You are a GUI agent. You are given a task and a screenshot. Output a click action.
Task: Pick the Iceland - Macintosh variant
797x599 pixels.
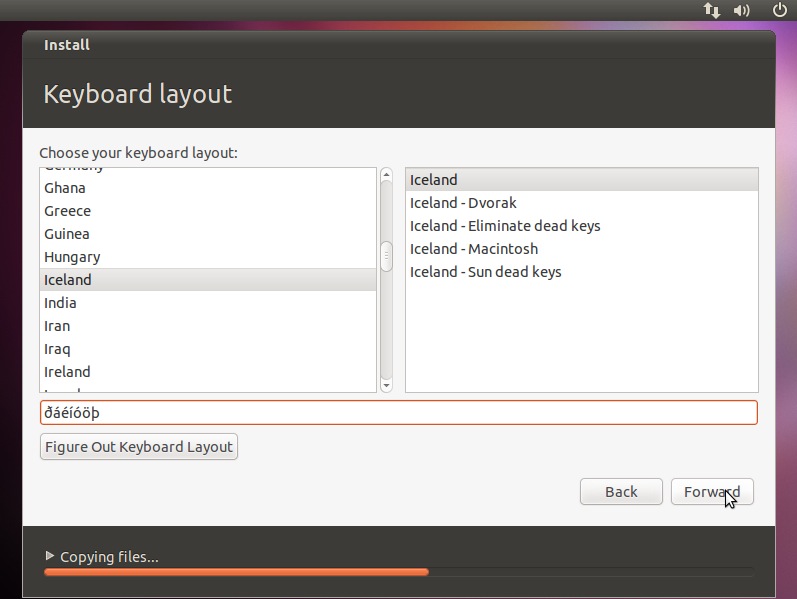pos(474,249)
